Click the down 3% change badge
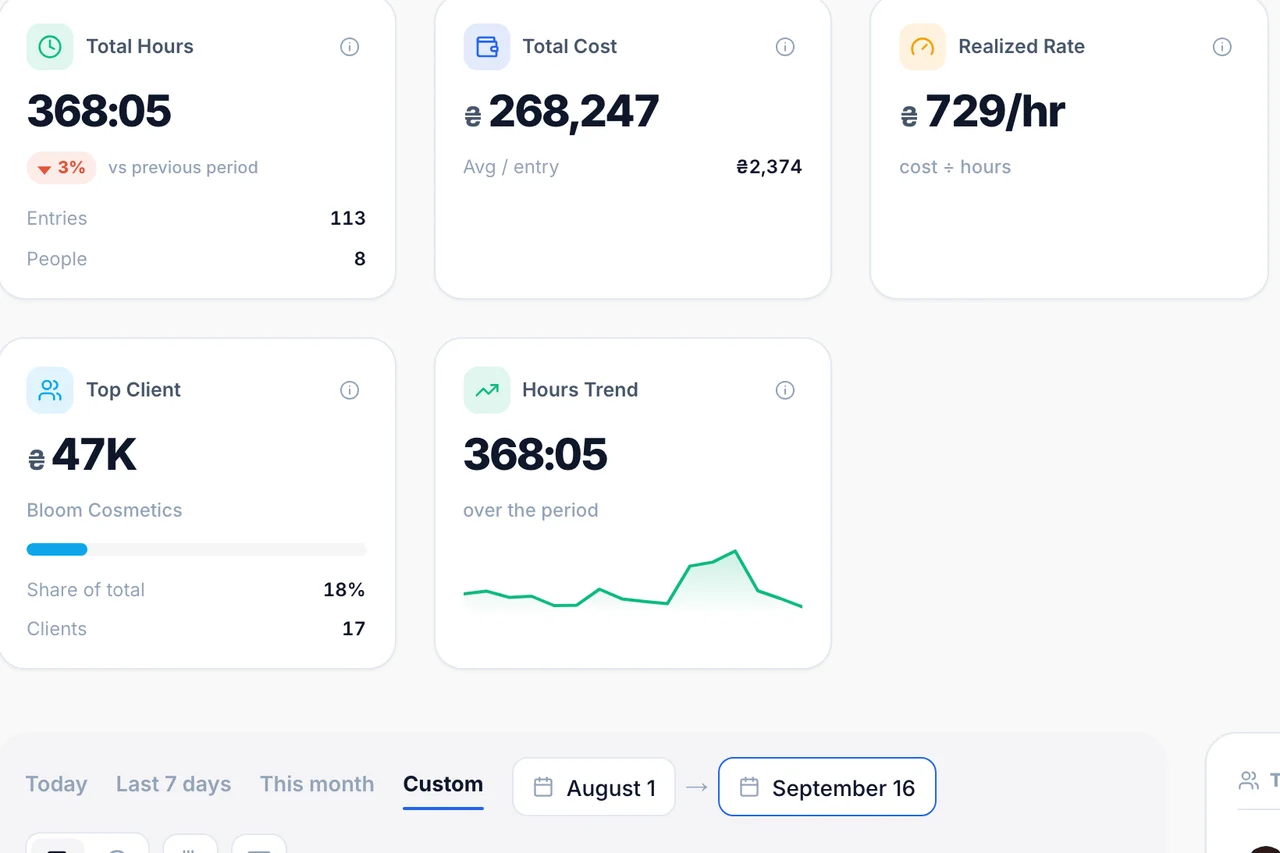The width and height of the screenshot is (1280, 853). tap(61, 168)
